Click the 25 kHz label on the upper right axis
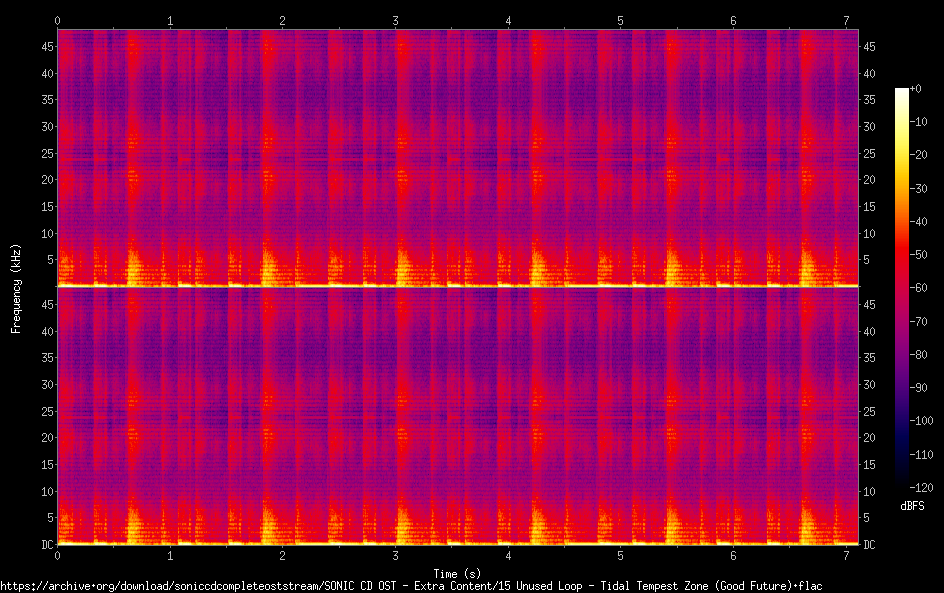This screenshot has height=593, width=944. [870, 153]
